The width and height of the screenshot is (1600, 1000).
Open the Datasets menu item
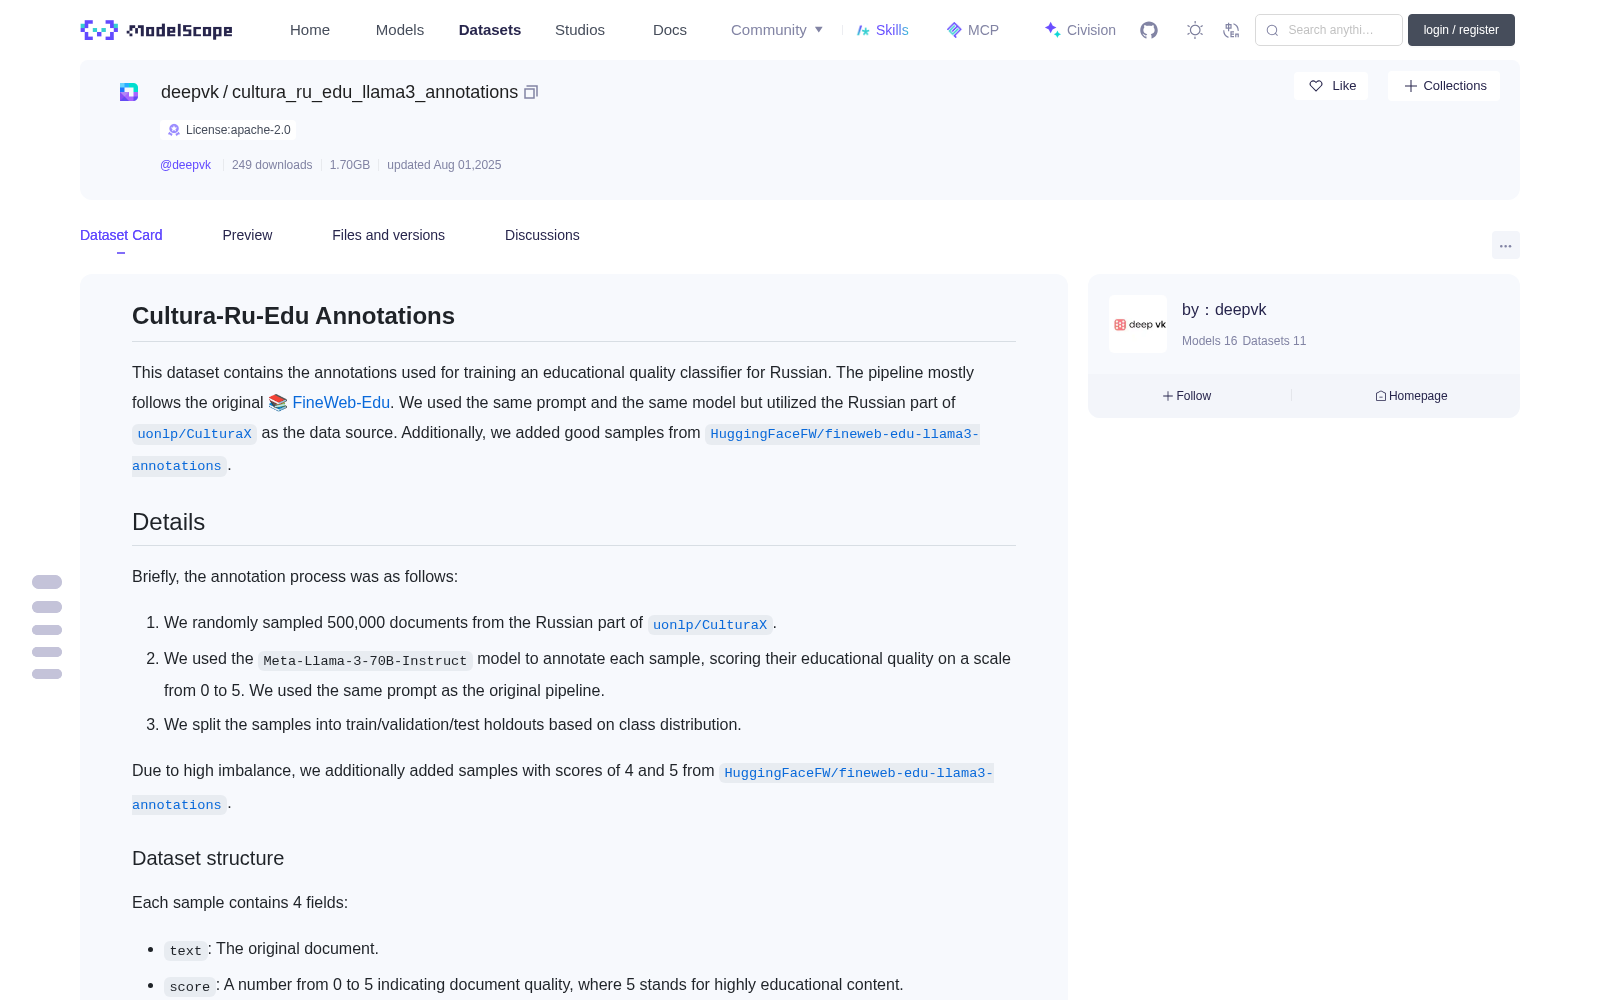pos(490,30)
